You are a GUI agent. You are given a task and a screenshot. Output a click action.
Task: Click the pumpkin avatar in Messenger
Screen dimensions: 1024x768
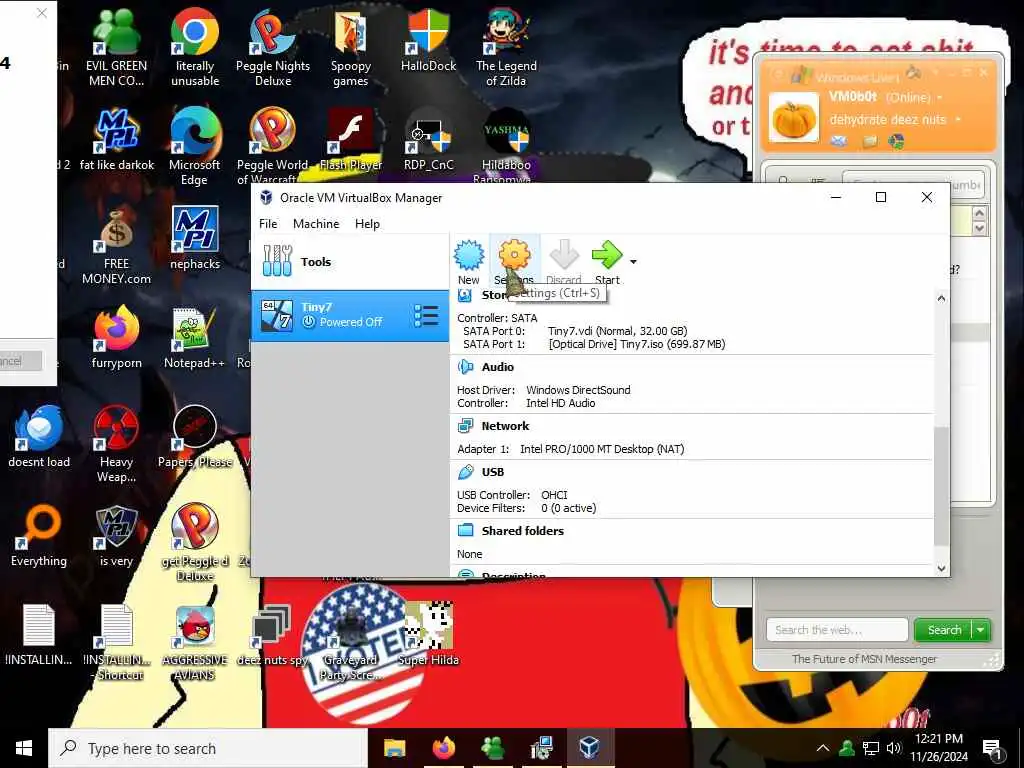coord(793,118)
